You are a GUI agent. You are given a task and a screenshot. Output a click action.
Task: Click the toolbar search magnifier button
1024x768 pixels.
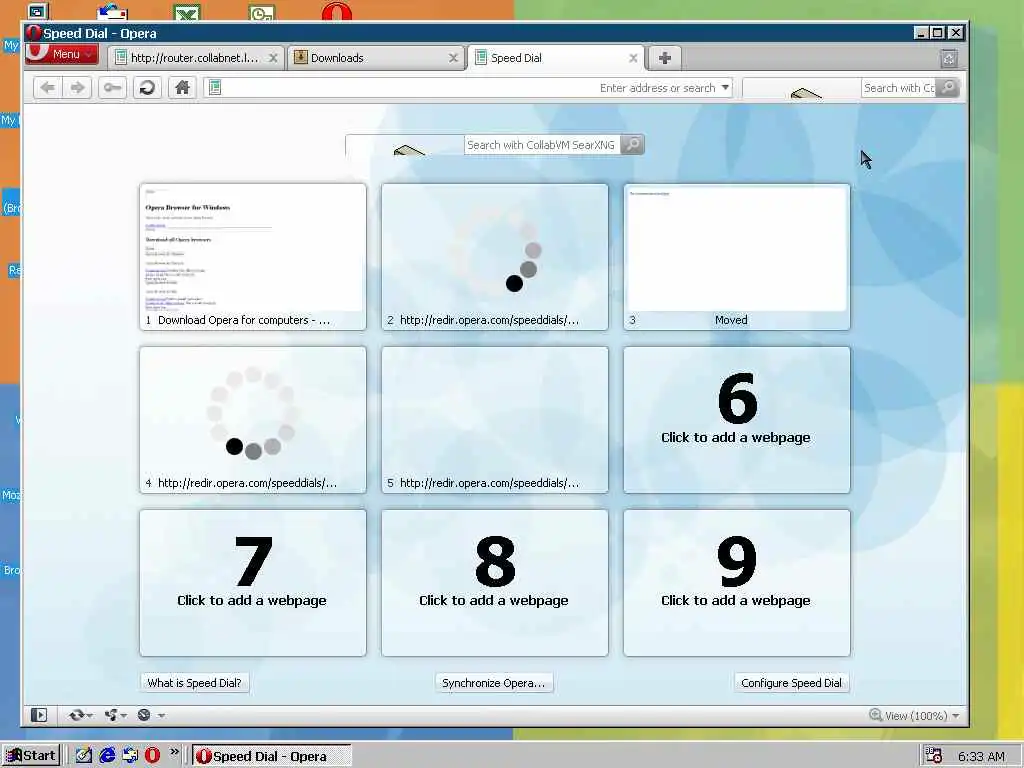[948, 88]
